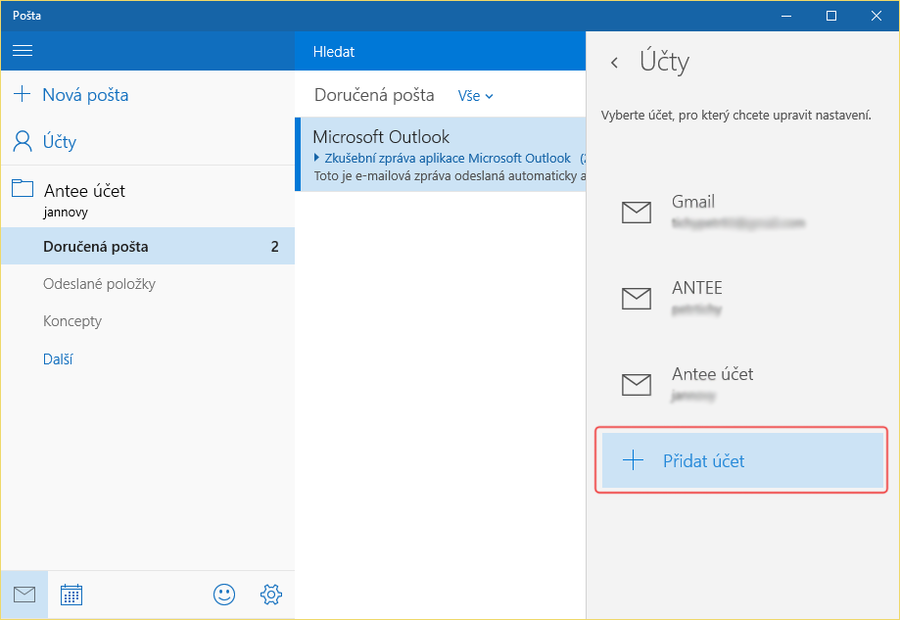This screenshot has width=900, height=620.
Task: Select the Doručená pošta folder
Action: pyautogui.click(x=96, y=246)
